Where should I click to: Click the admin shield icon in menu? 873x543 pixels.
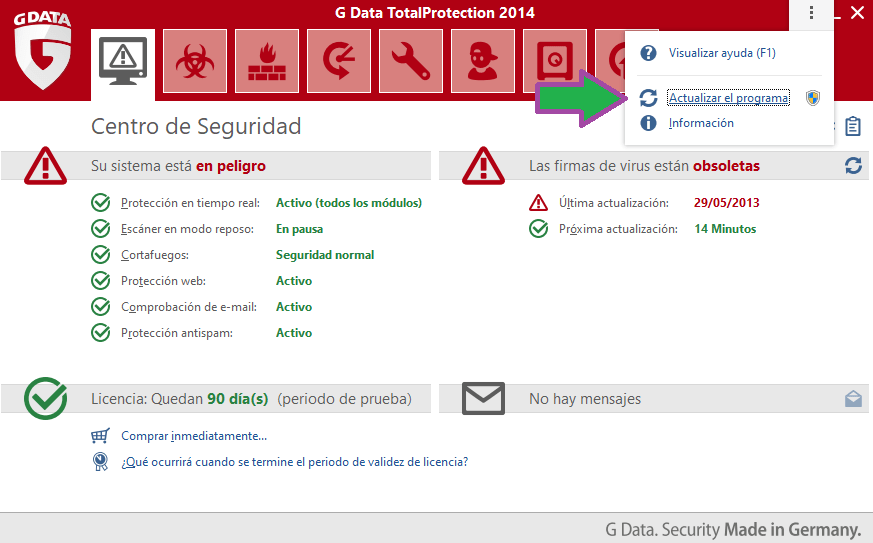click(813, 98)
